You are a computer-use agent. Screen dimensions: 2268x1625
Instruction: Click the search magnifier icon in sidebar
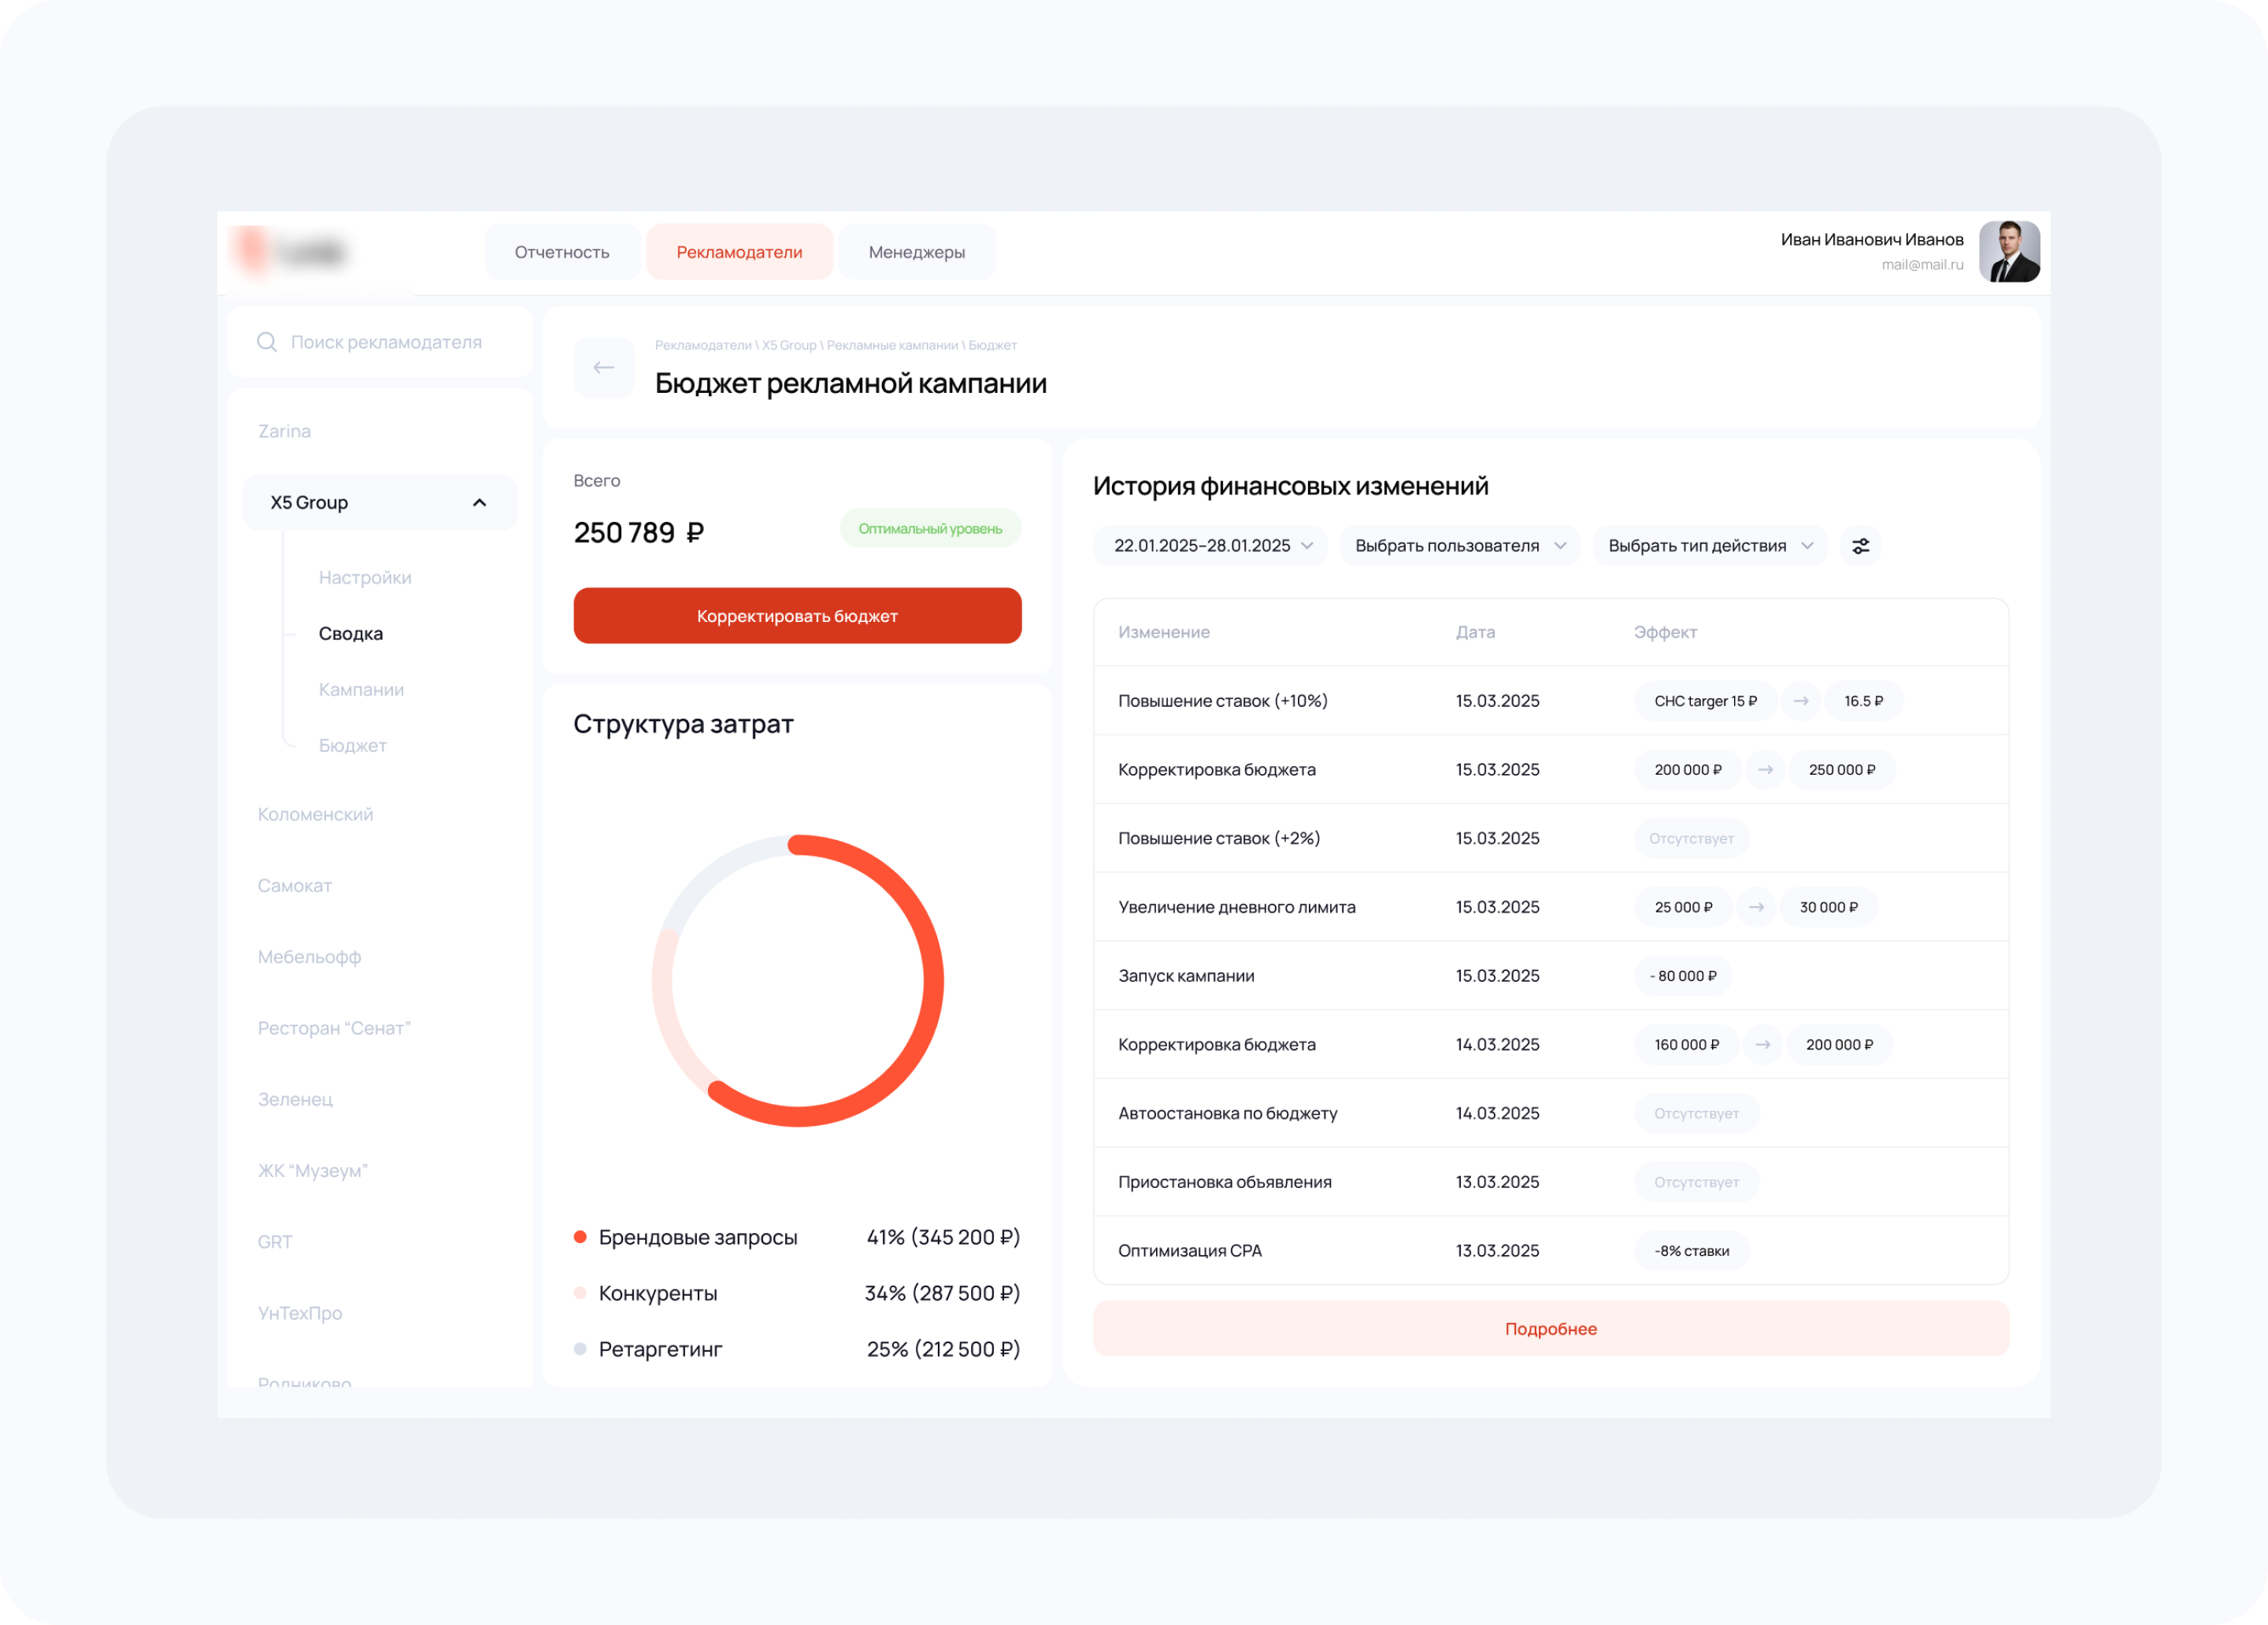coord(267,342)
